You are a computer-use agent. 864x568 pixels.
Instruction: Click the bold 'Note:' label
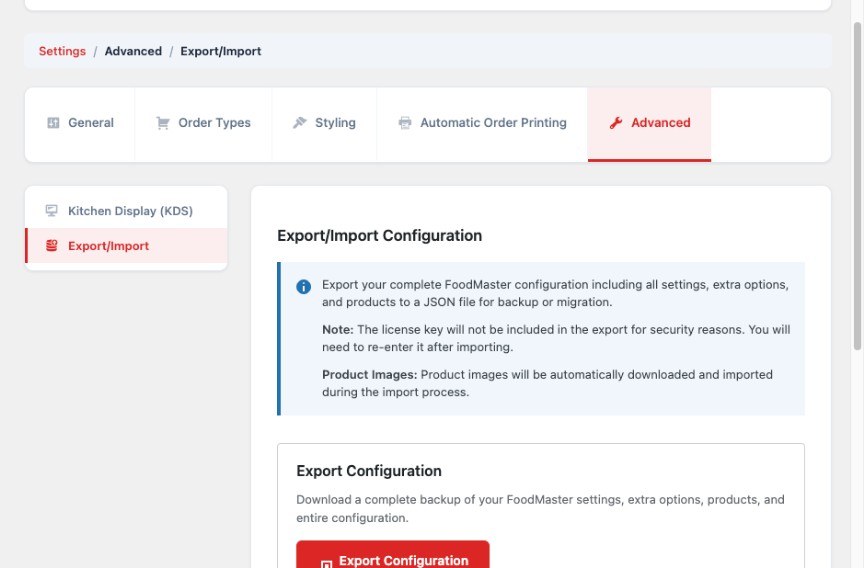pyautogui.click(x=338, y=330)
